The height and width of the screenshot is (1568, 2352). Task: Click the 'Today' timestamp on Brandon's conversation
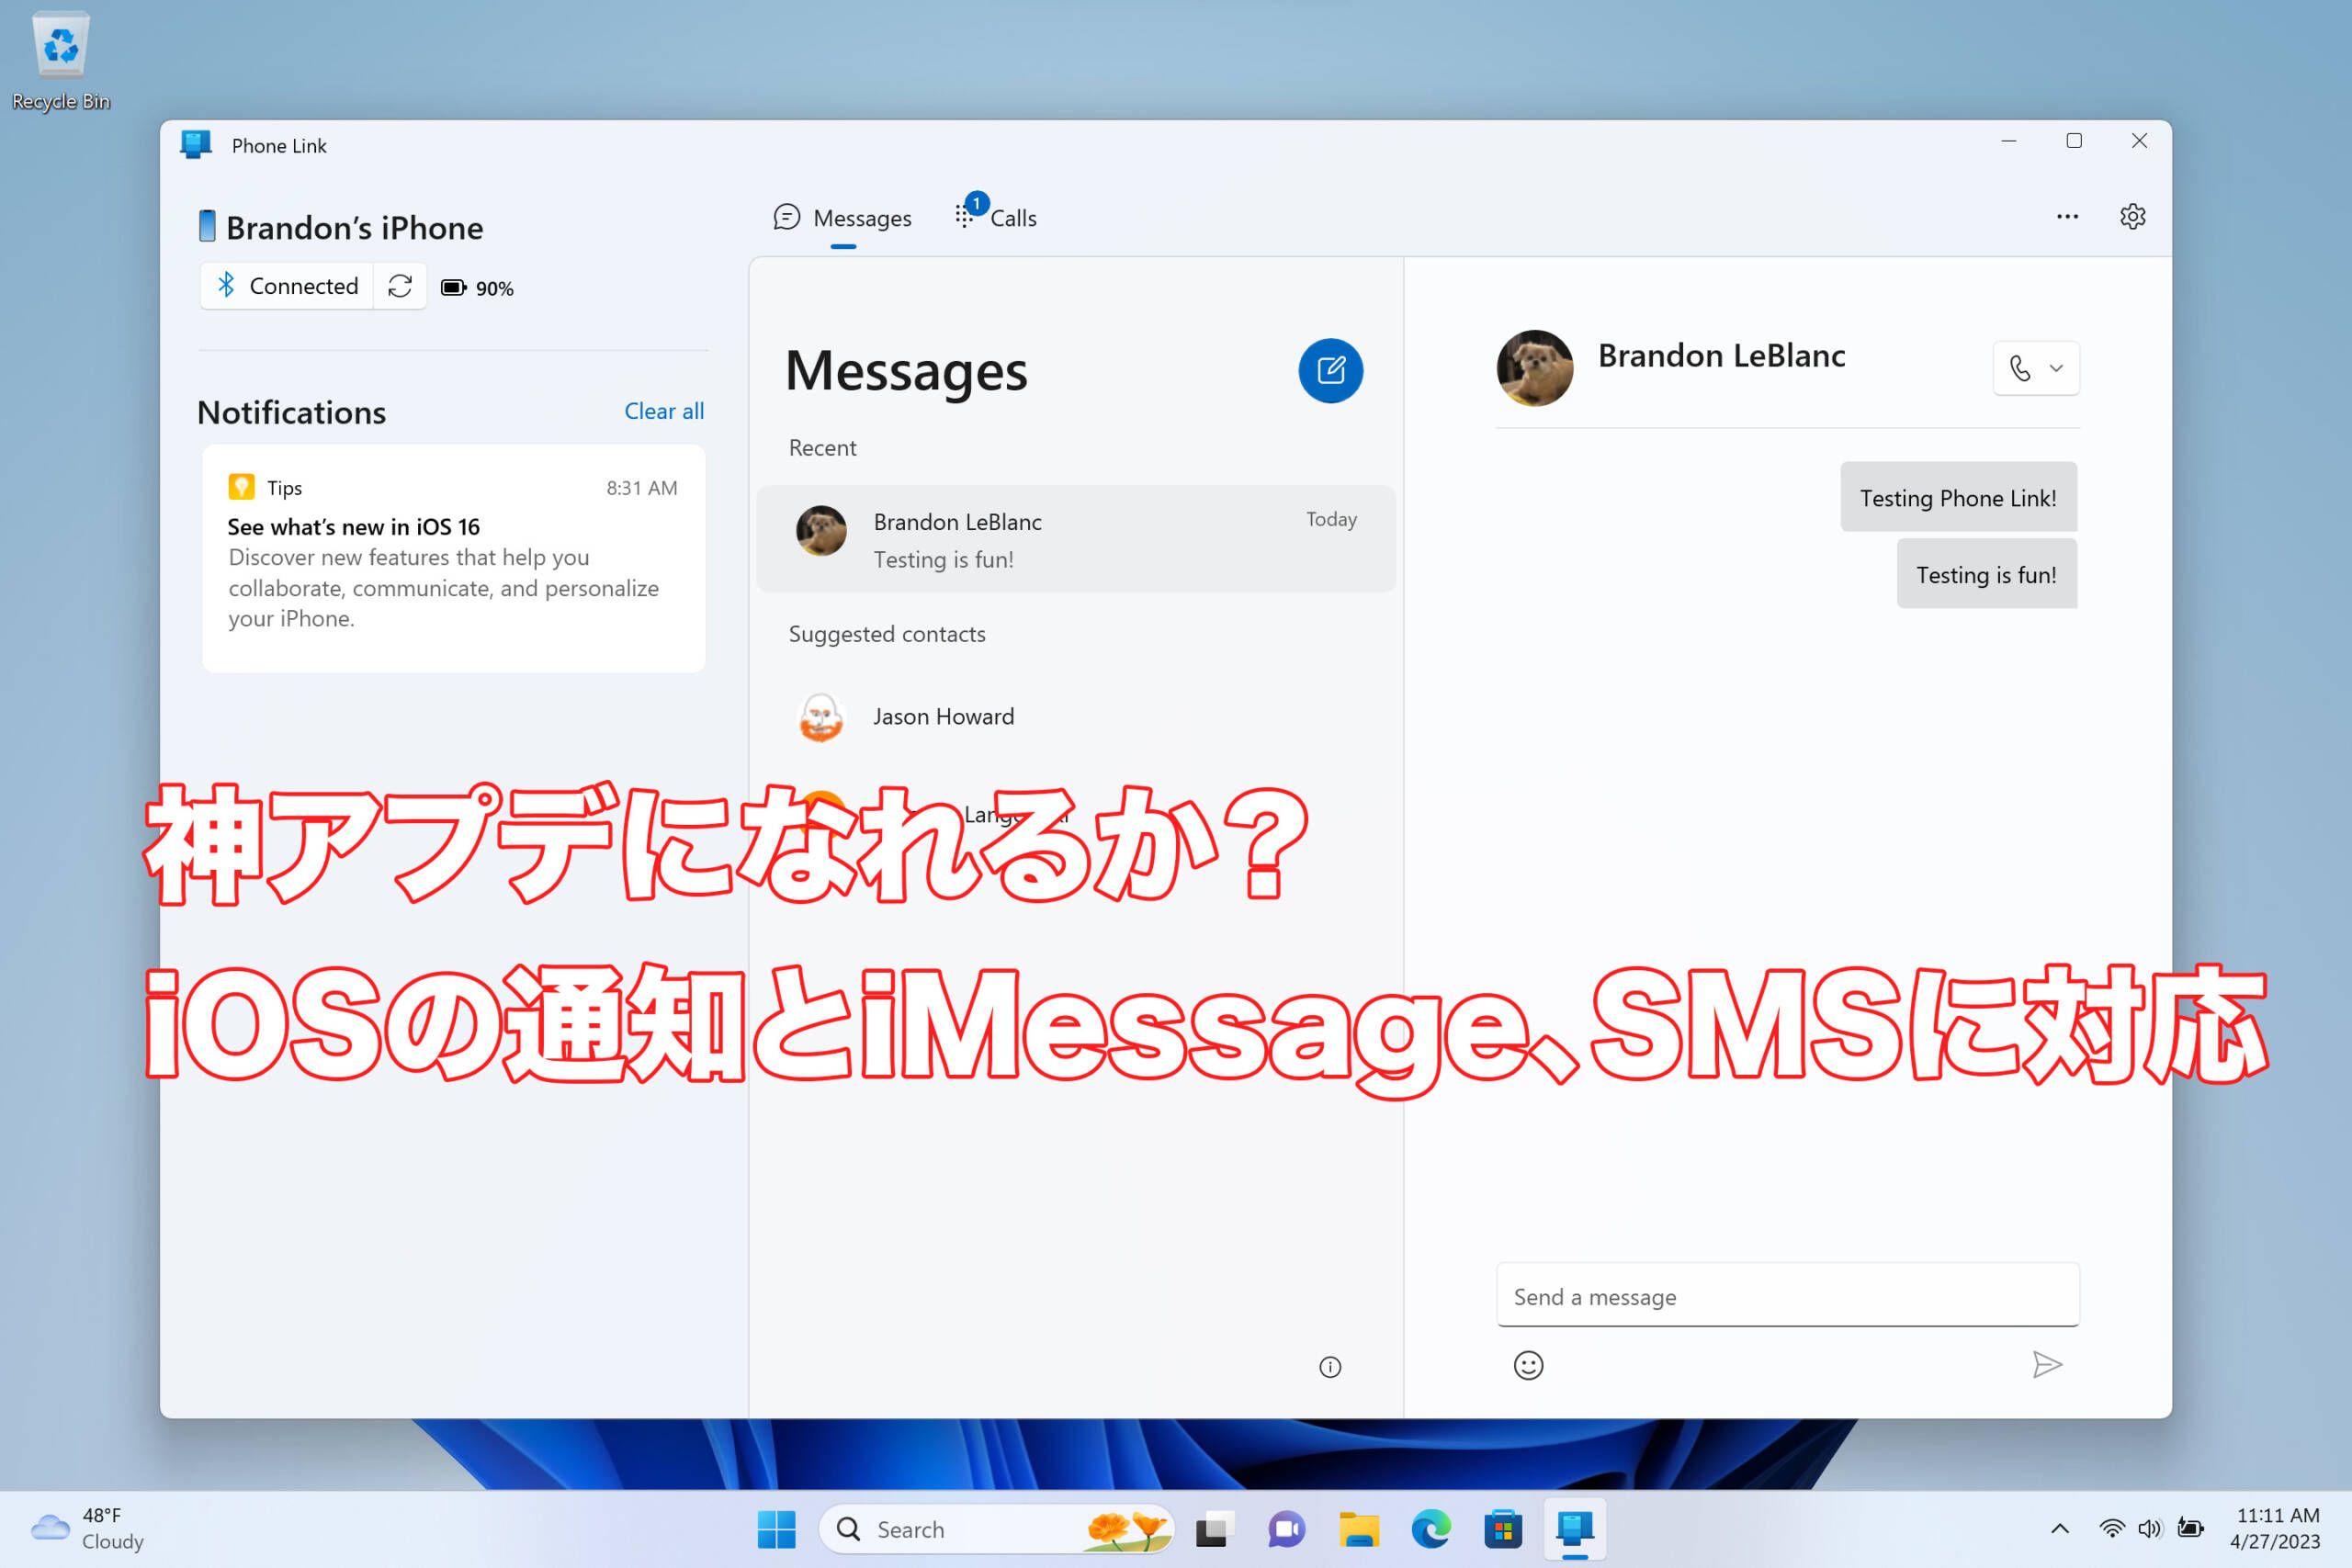tap(1331, 519)
